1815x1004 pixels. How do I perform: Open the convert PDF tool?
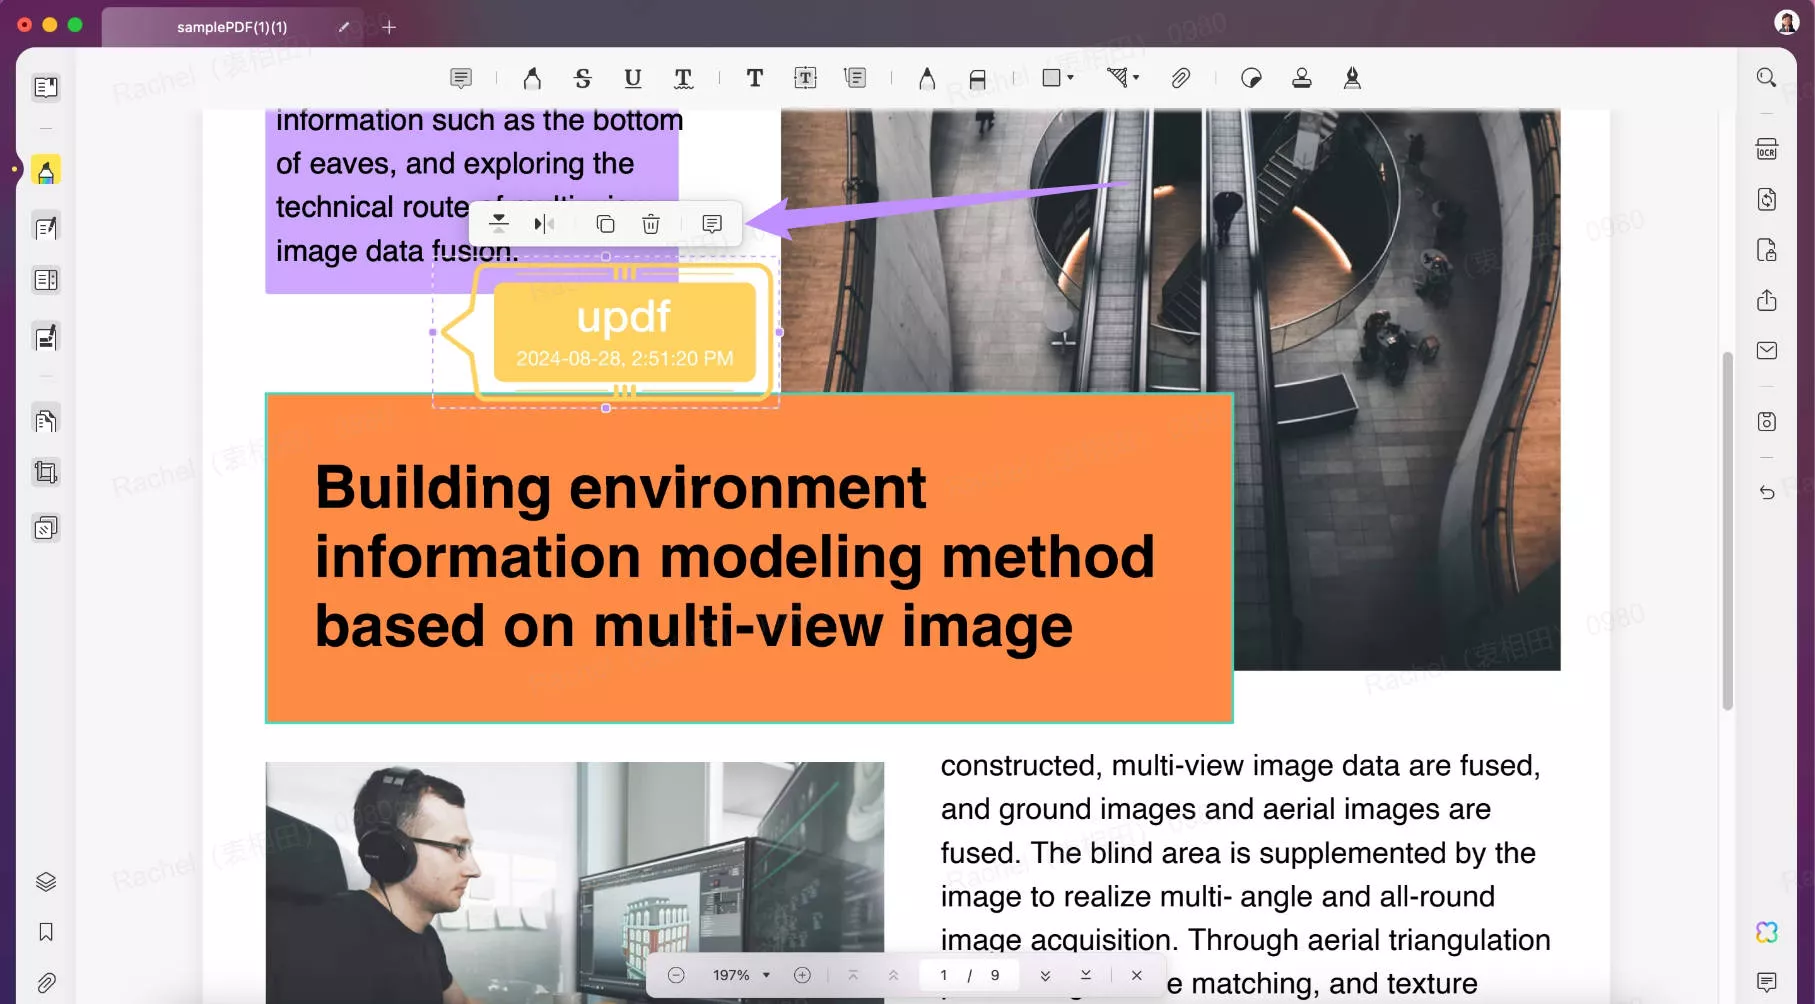[1767, 199]
